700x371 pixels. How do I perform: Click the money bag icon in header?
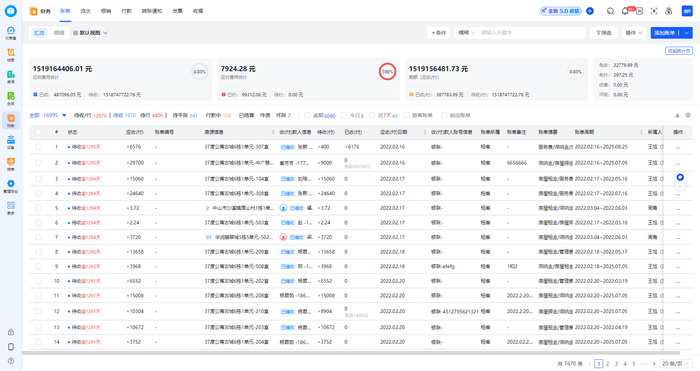(x=669, y=11)
